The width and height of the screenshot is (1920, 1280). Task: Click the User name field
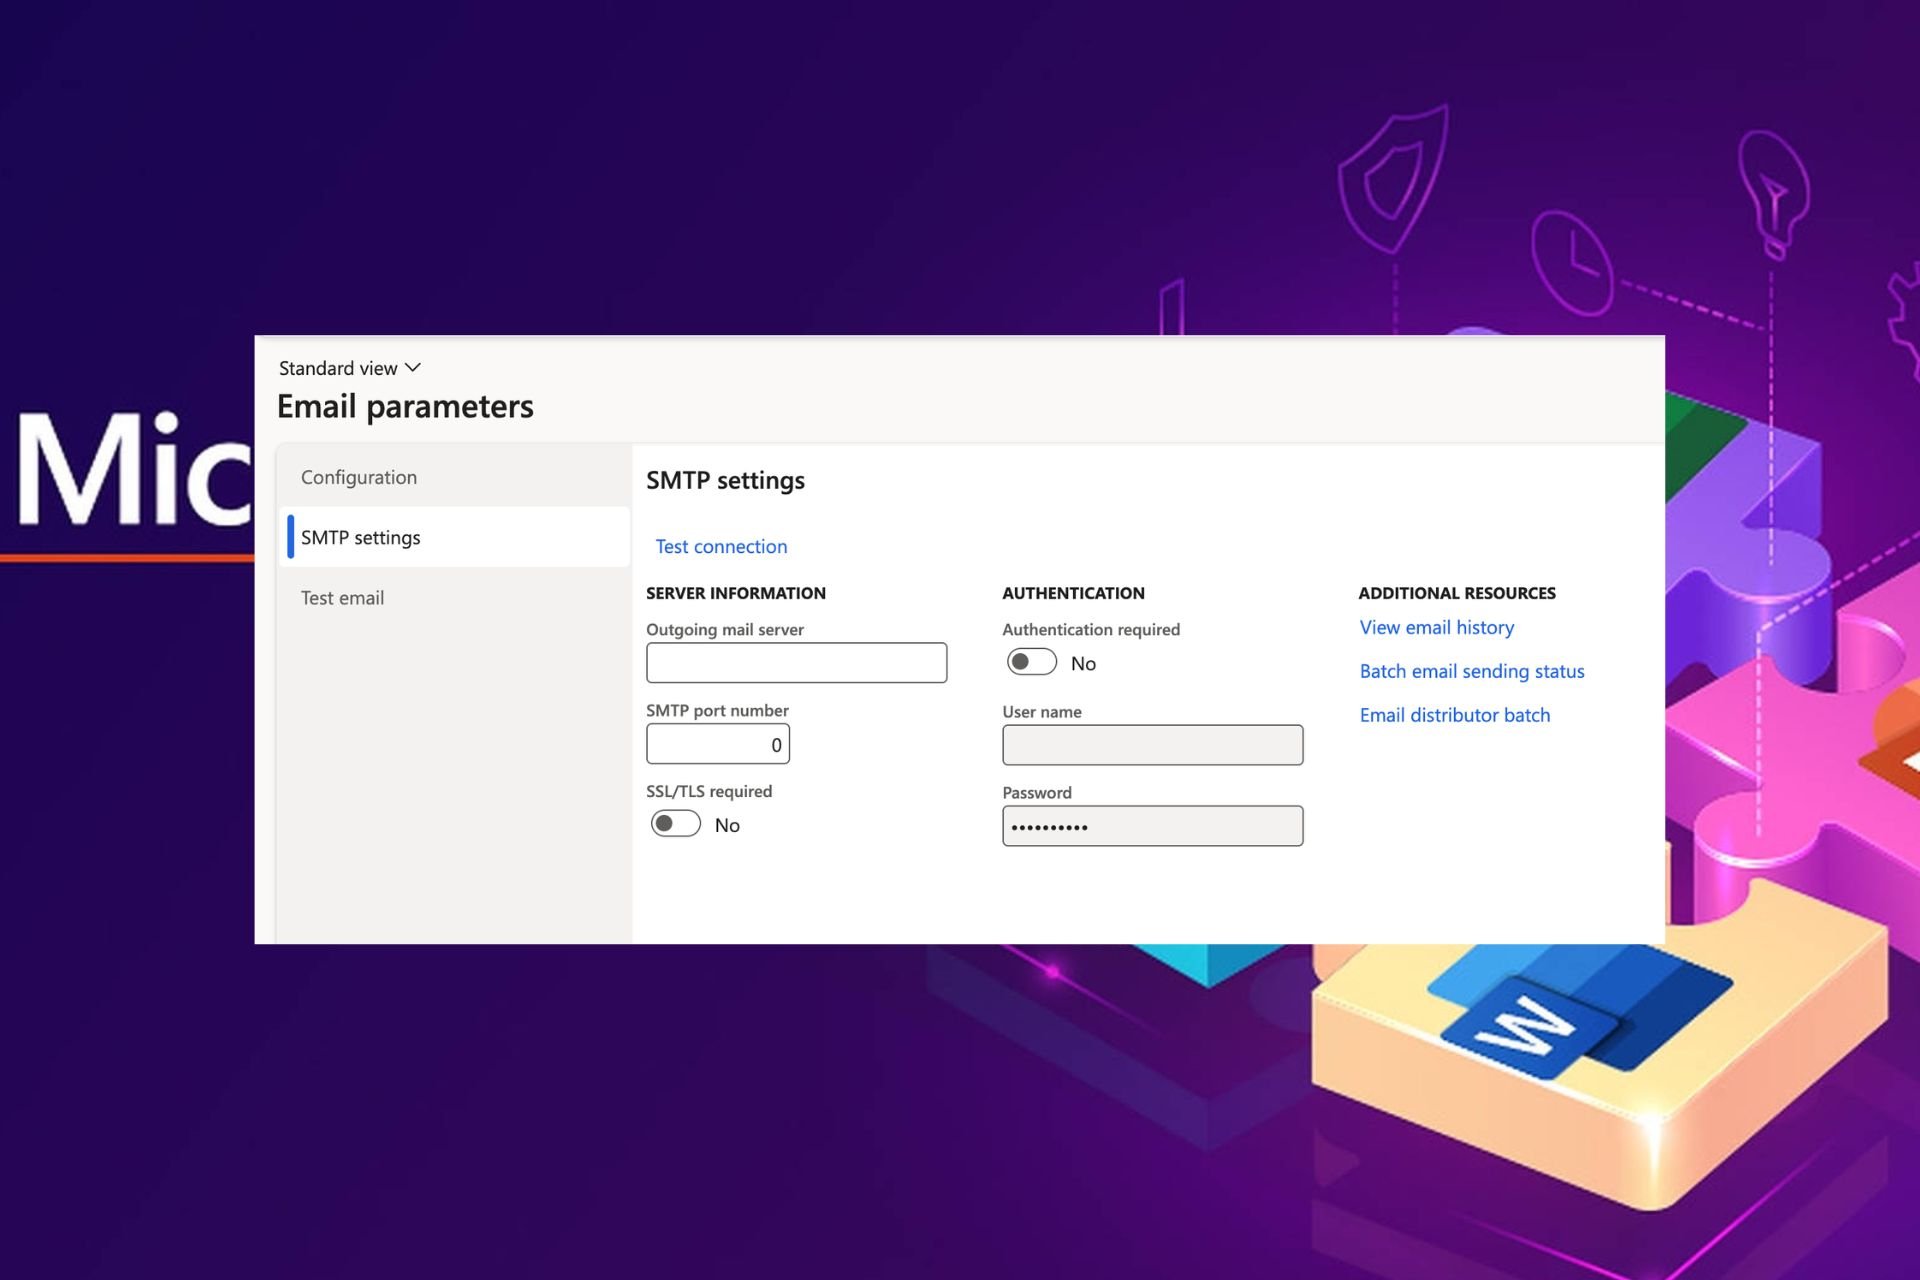(1152, 745)
